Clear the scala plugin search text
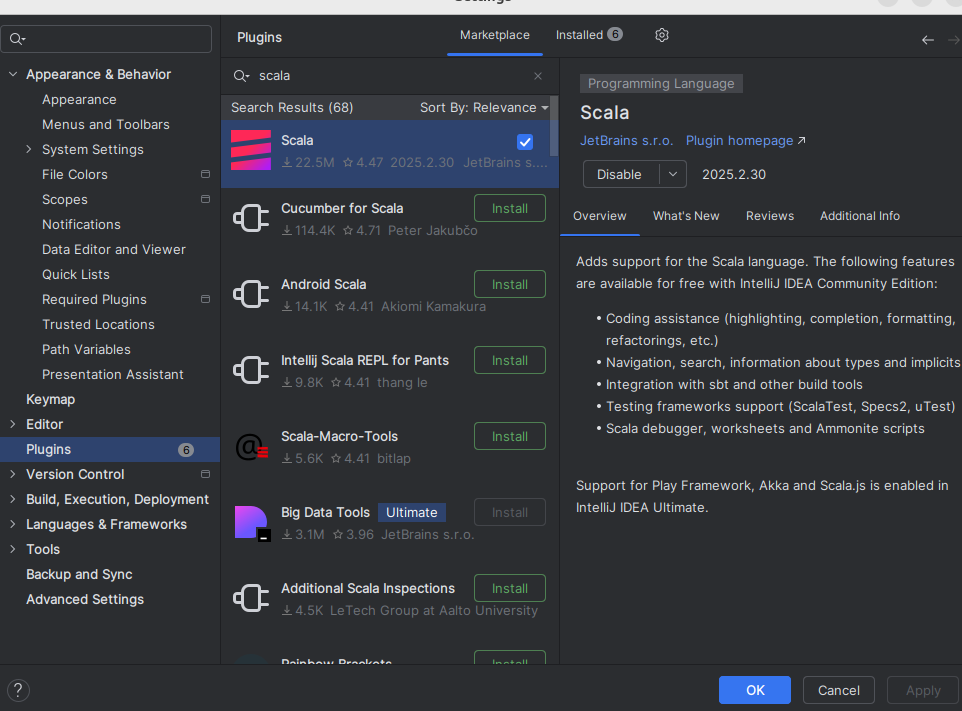 coord(538,76)
